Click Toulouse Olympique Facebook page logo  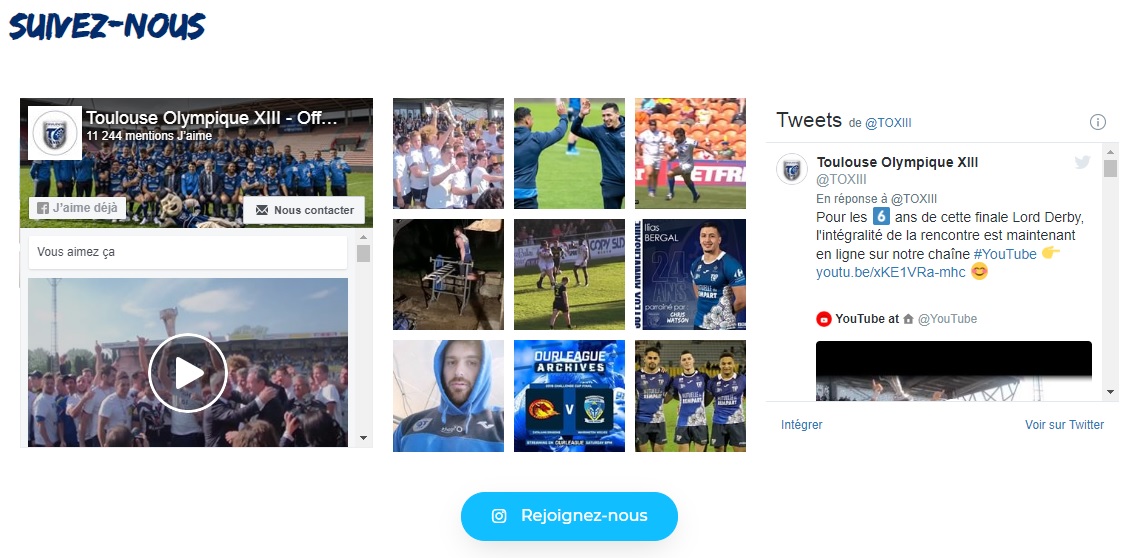click(54, 133)
